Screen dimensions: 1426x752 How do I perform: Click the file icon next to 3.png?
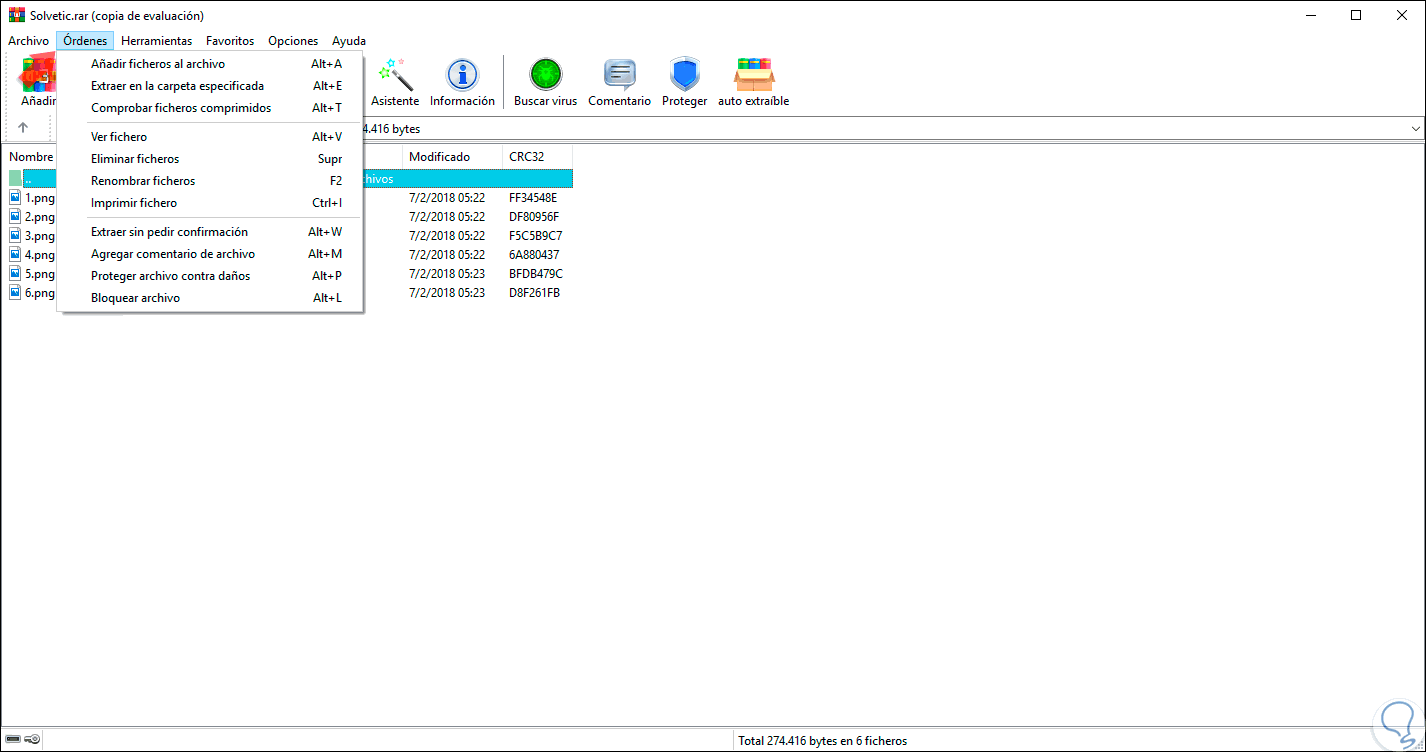coord(15,235)
